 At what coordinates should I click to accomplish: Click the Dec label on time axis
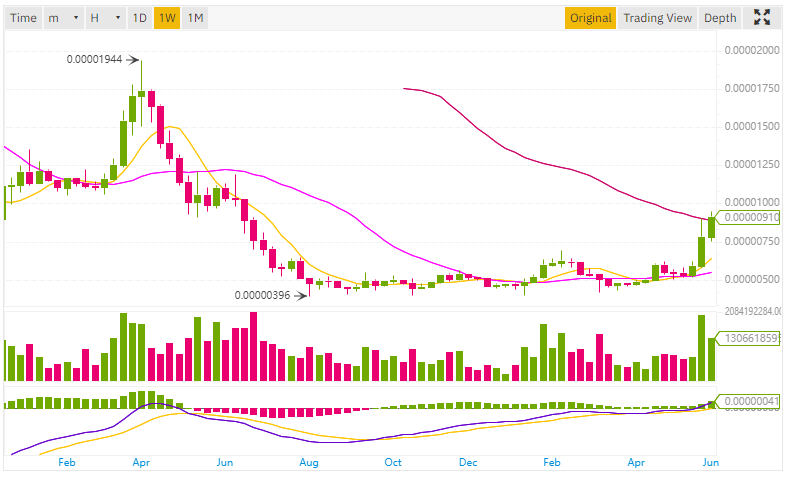click(468, 462)
